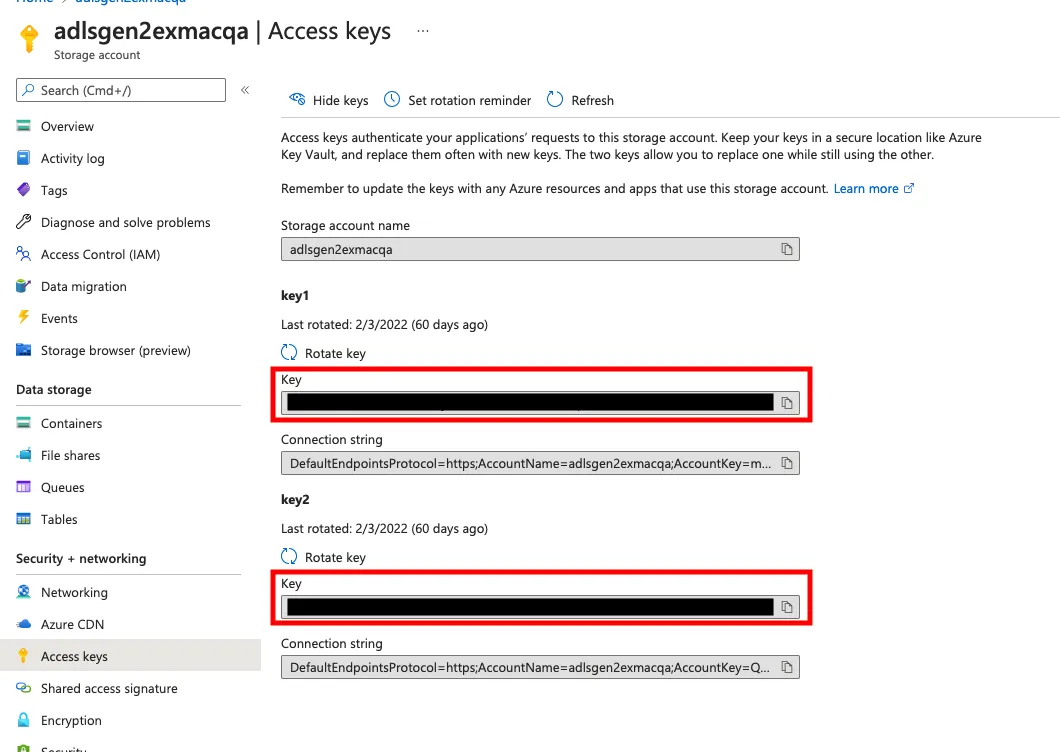Collapse the left navigation pane
1060x752 pixels.
click(245, 89)
